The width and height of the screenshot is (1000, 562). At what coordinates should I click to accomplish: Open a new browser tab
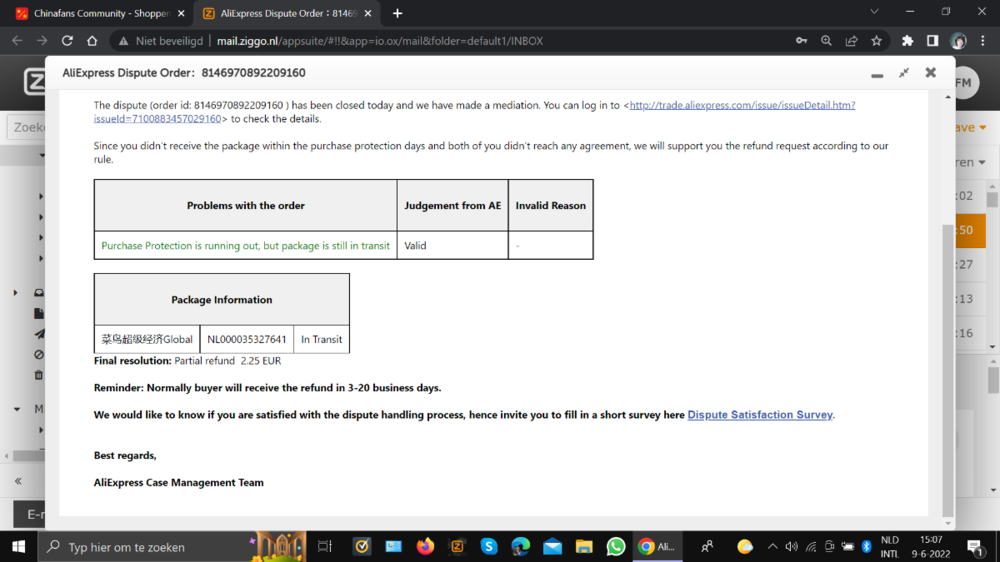tap(397, 13)
